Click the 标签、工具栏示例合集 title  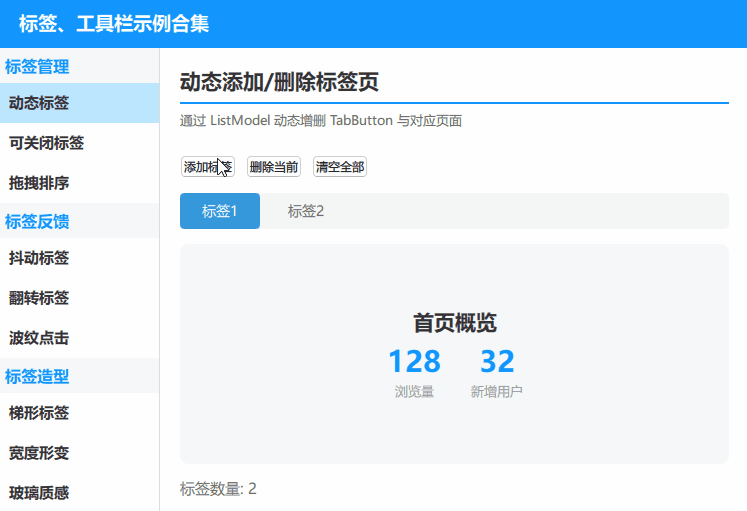[x=114, y=23]
